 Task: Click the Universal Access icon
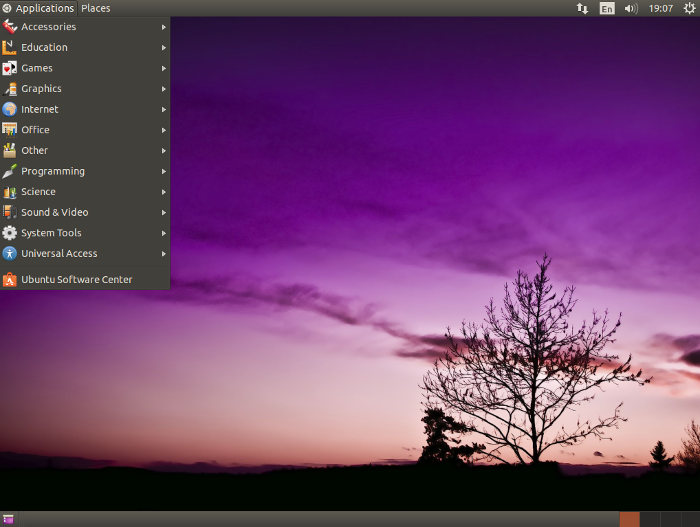click(x=10, y=254)
